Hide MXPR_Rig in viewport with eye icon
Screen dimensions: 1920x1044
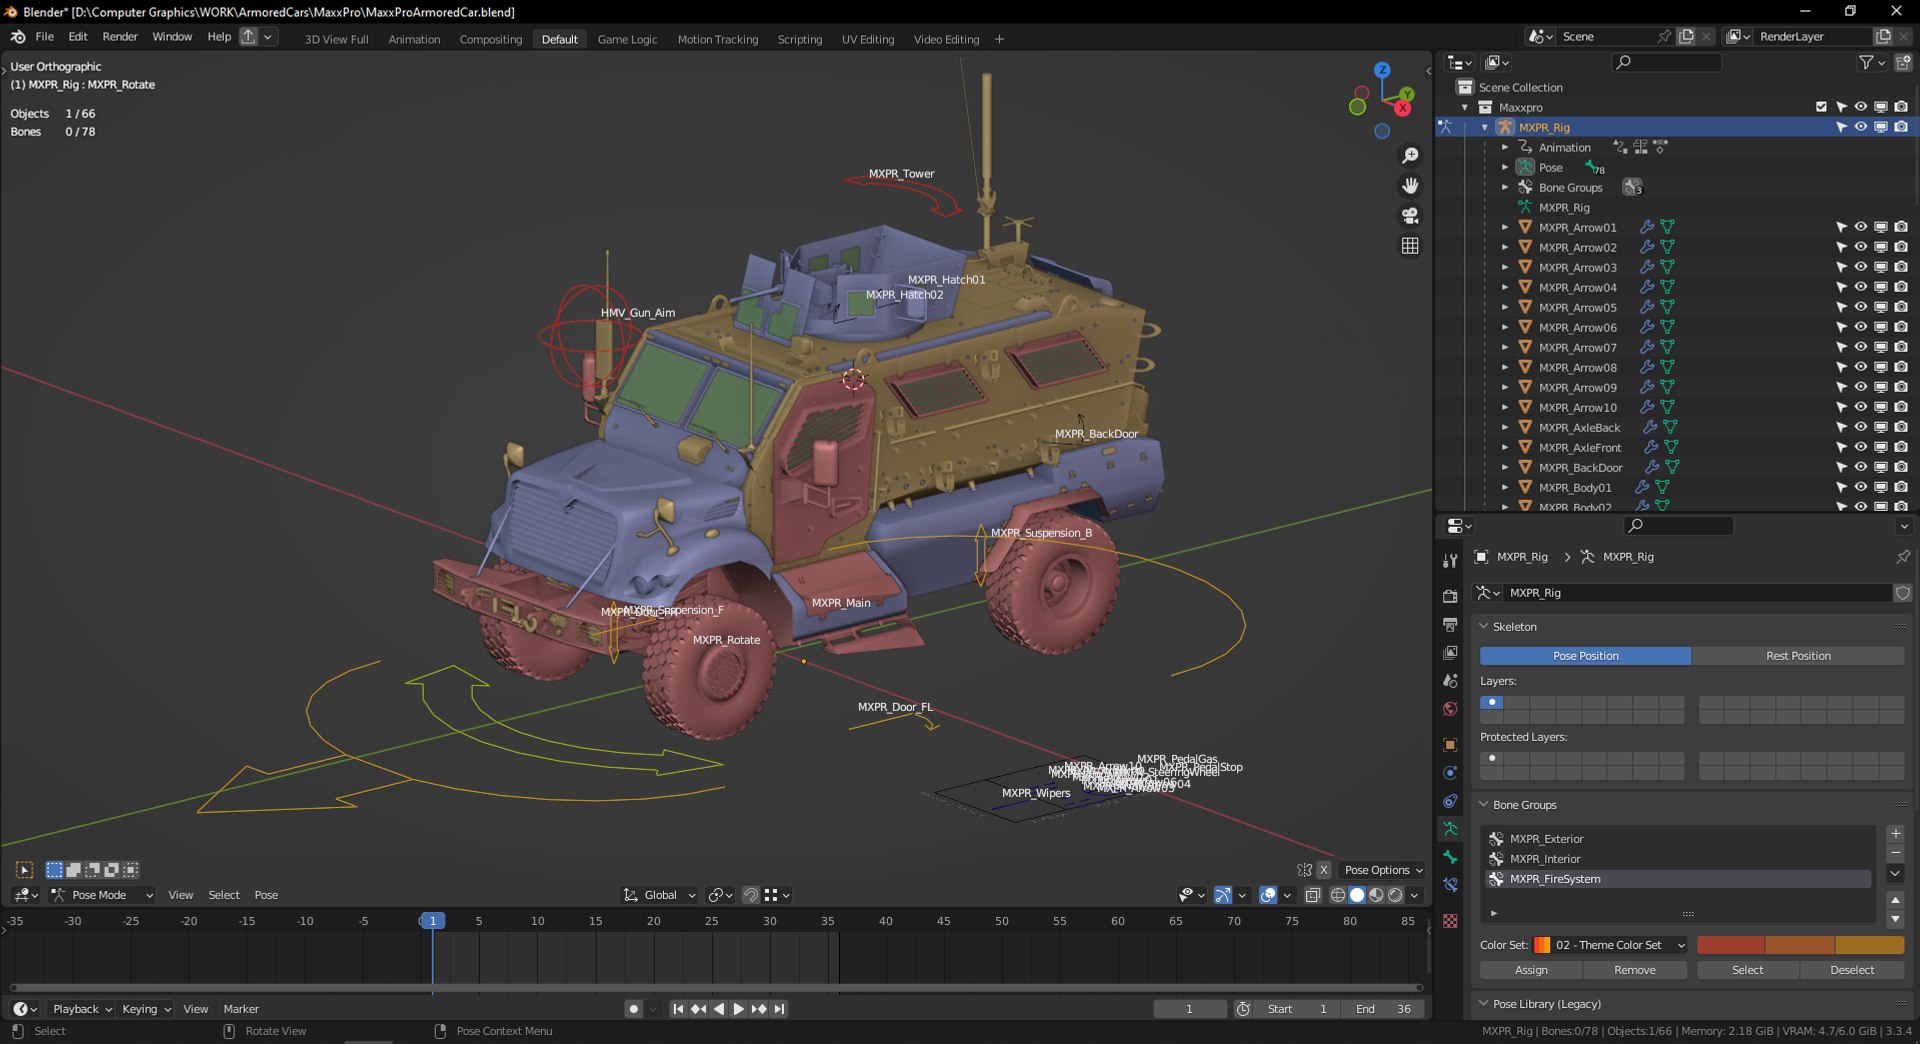[1861, 127]
